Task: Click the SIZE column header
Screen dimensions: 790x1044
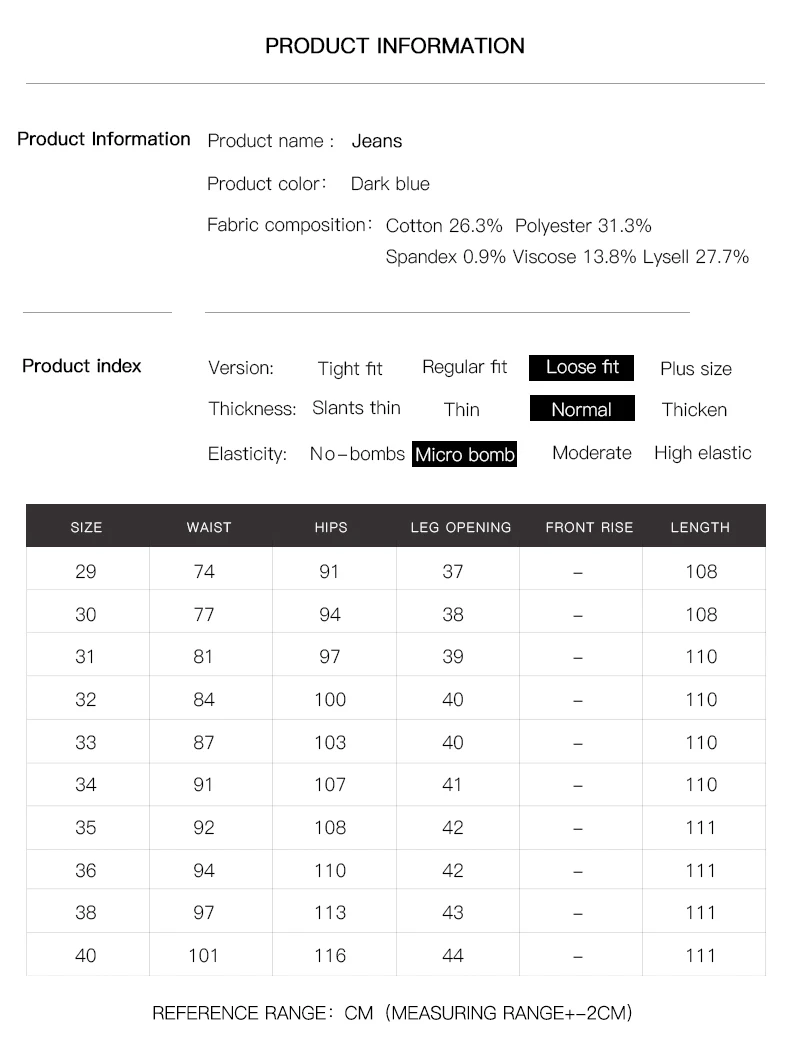Action: coord(87,527)
